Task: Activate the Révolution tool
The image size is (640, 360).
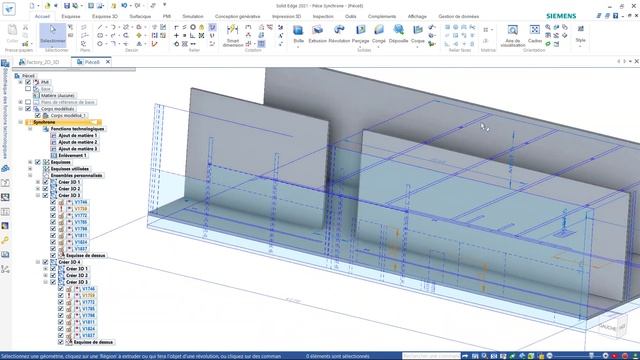Action: [339, 33]
